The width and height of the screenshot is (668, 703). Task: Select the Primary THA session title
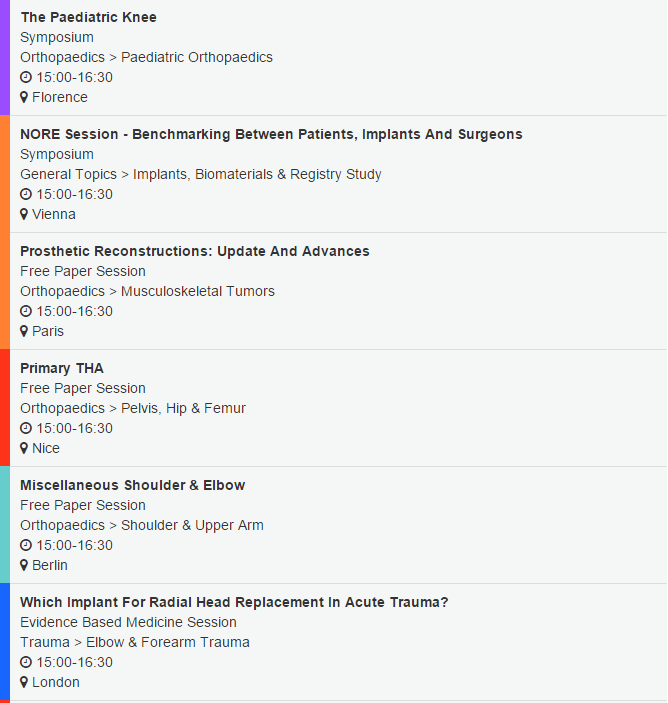[62, 368]
